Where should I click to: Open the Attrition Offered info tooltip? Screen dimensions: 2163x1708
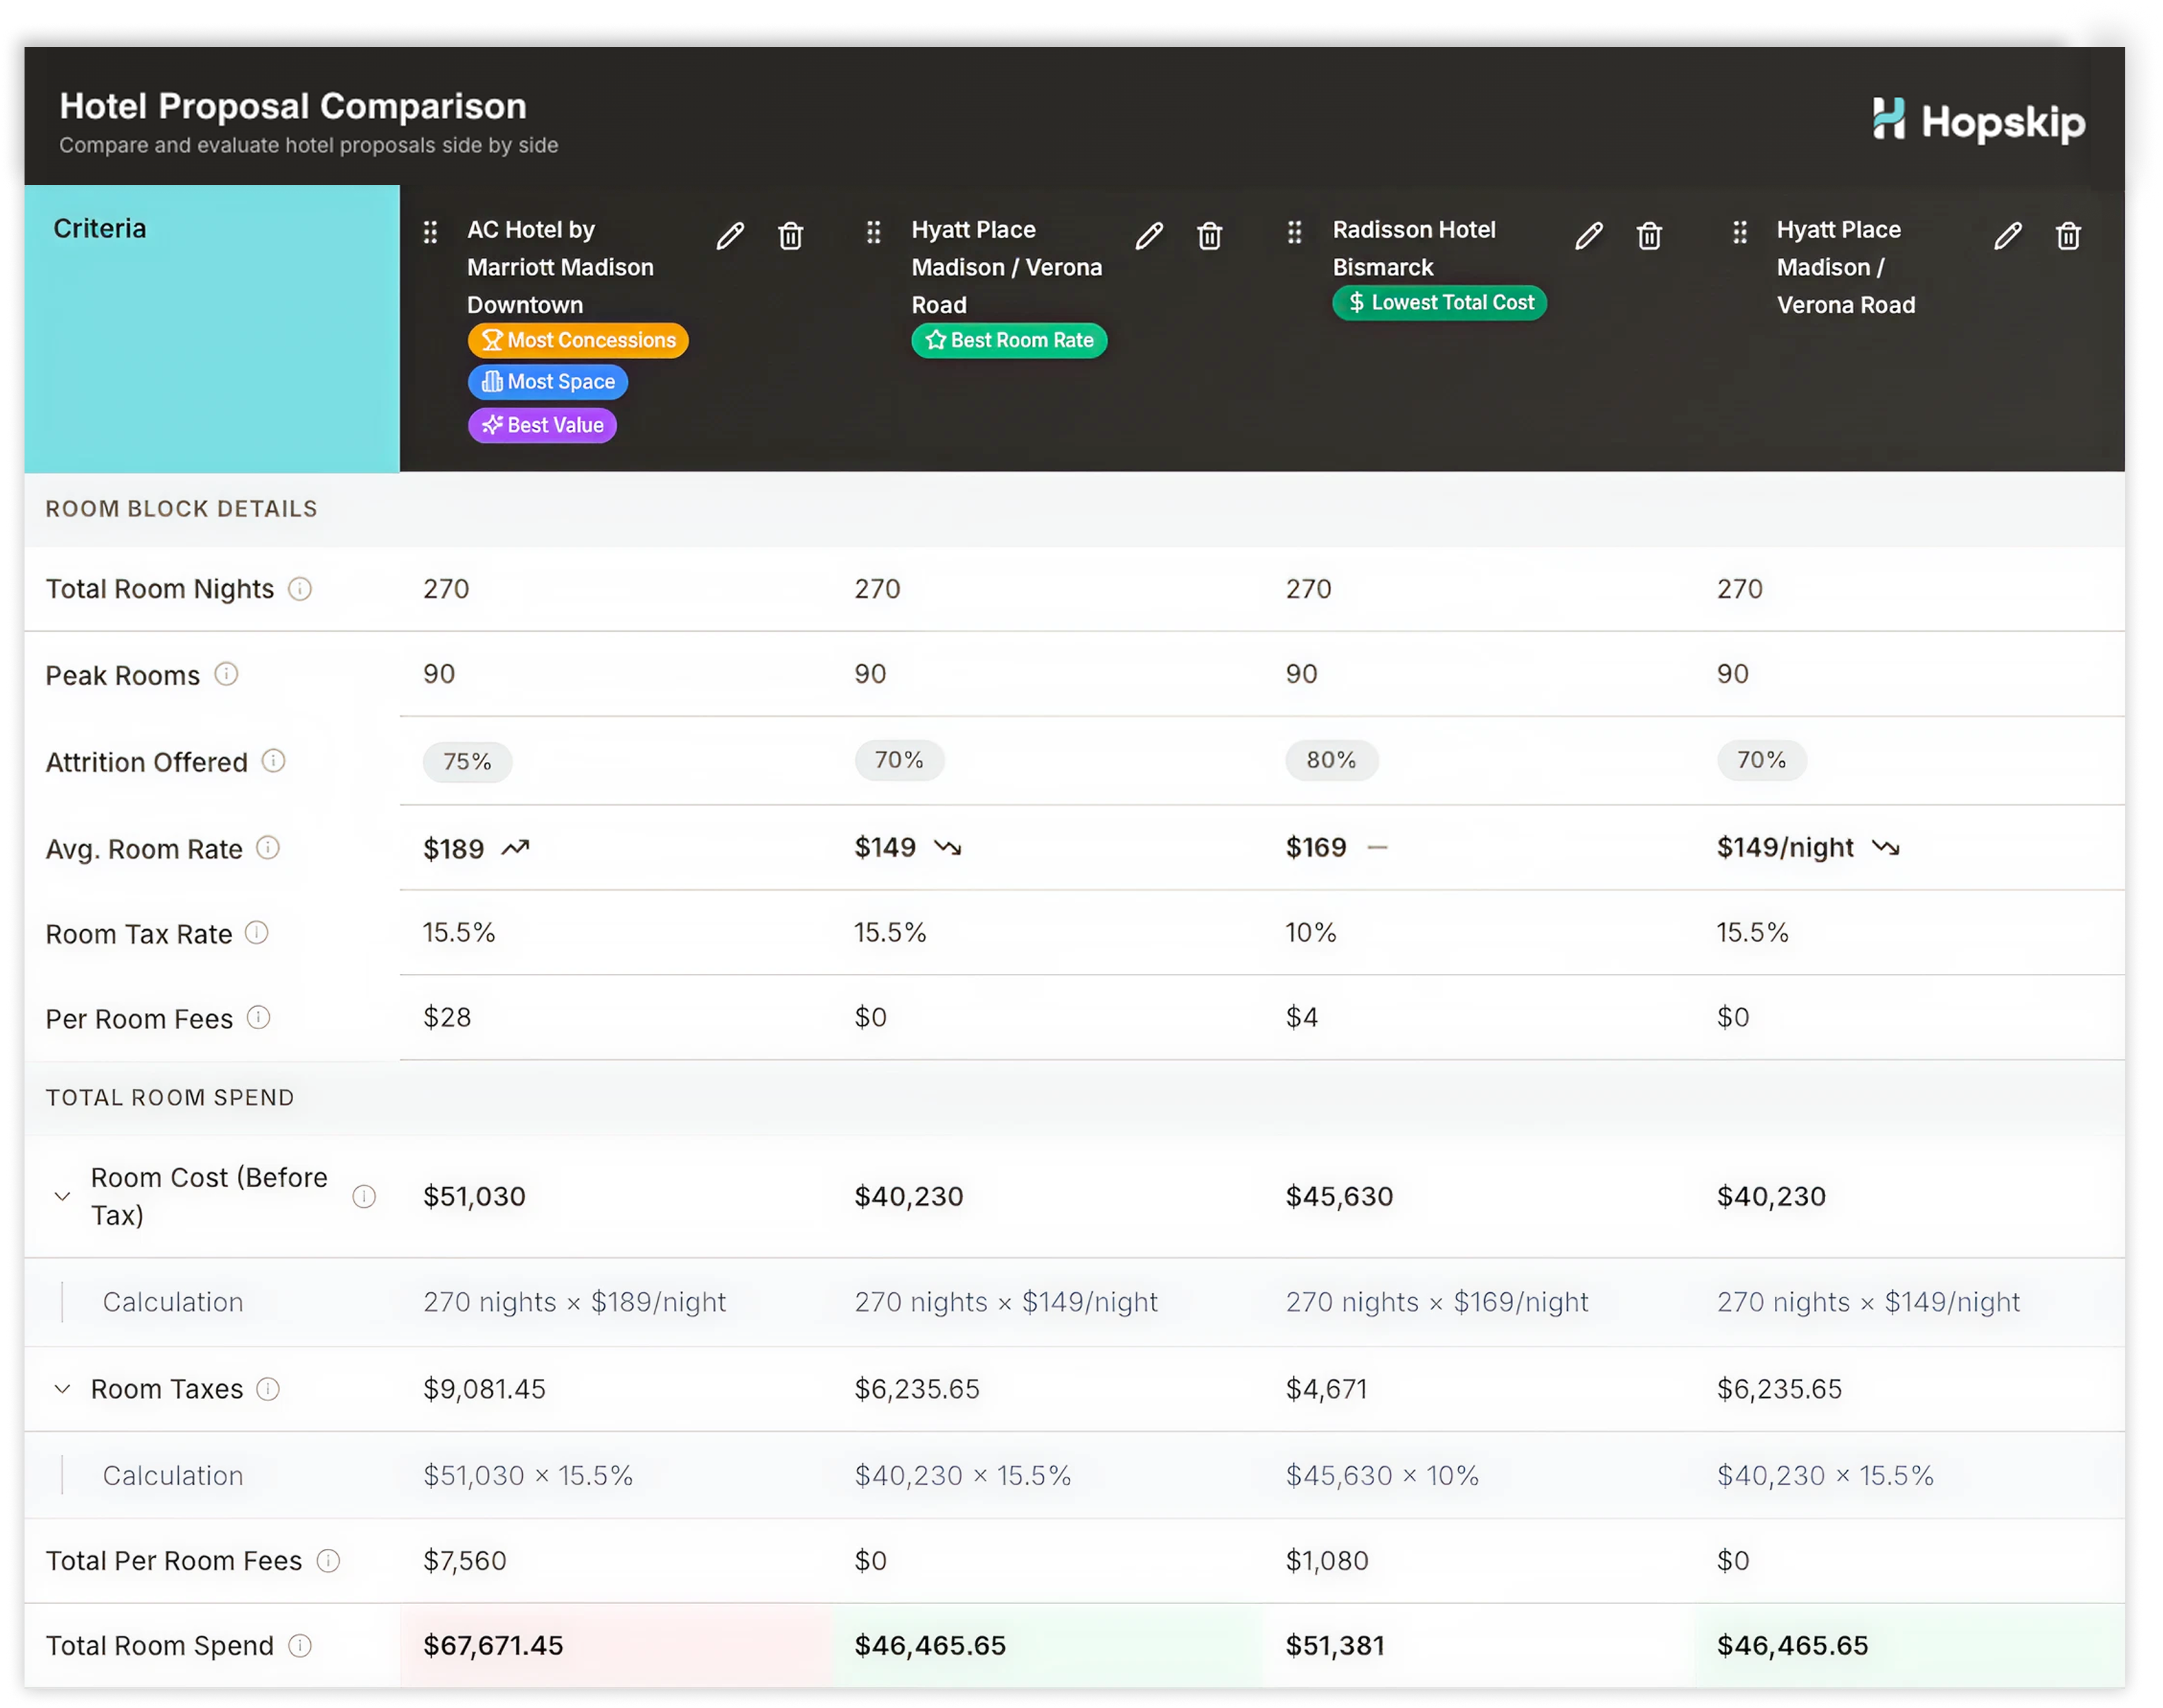point(273,761)
